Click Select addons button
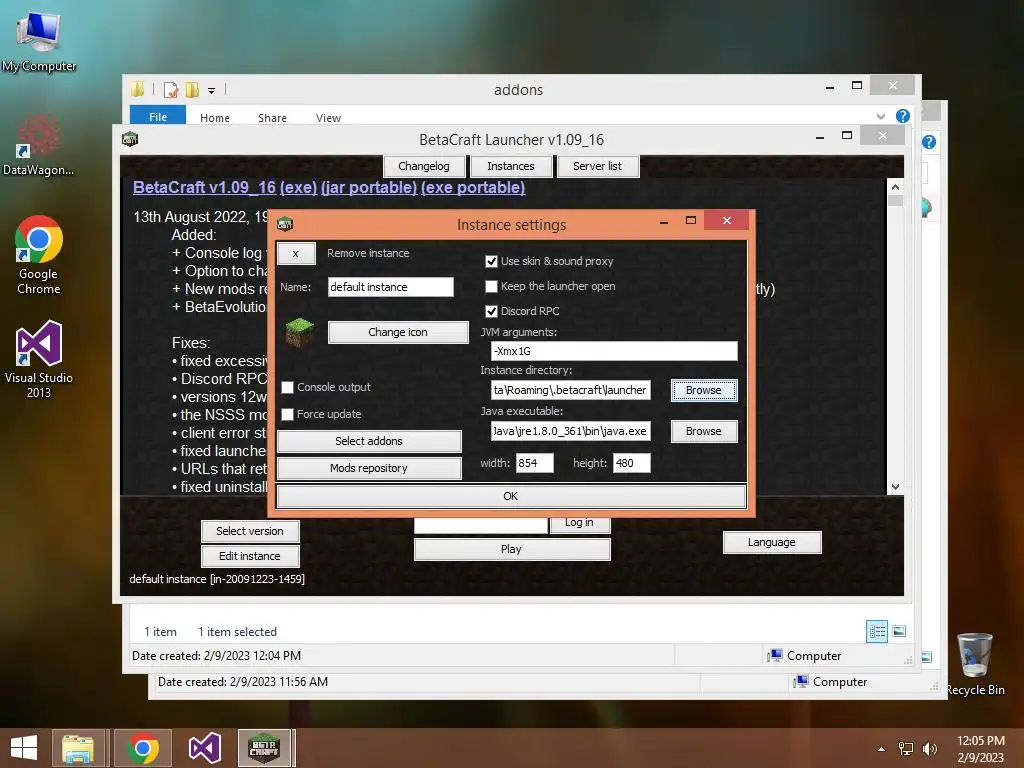This screenshot has height=768, width=1024. coord(369,441)
